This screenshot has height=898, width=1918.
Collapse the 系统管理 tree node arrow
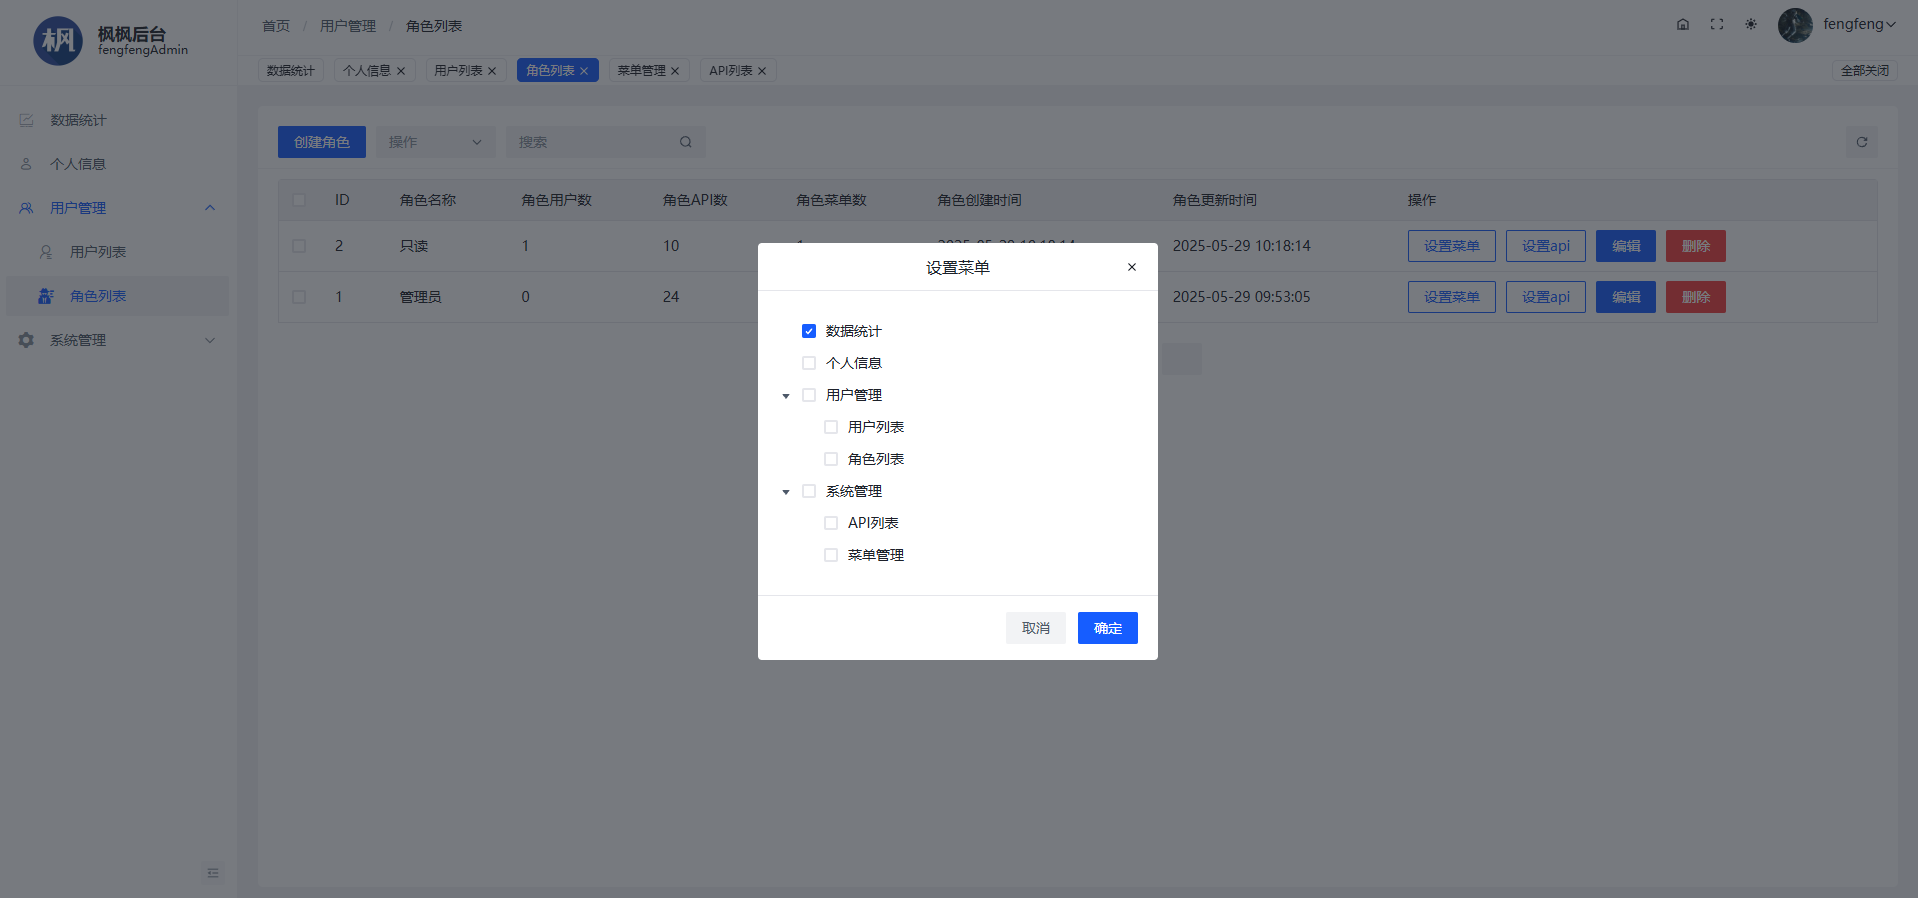[786, 492]
